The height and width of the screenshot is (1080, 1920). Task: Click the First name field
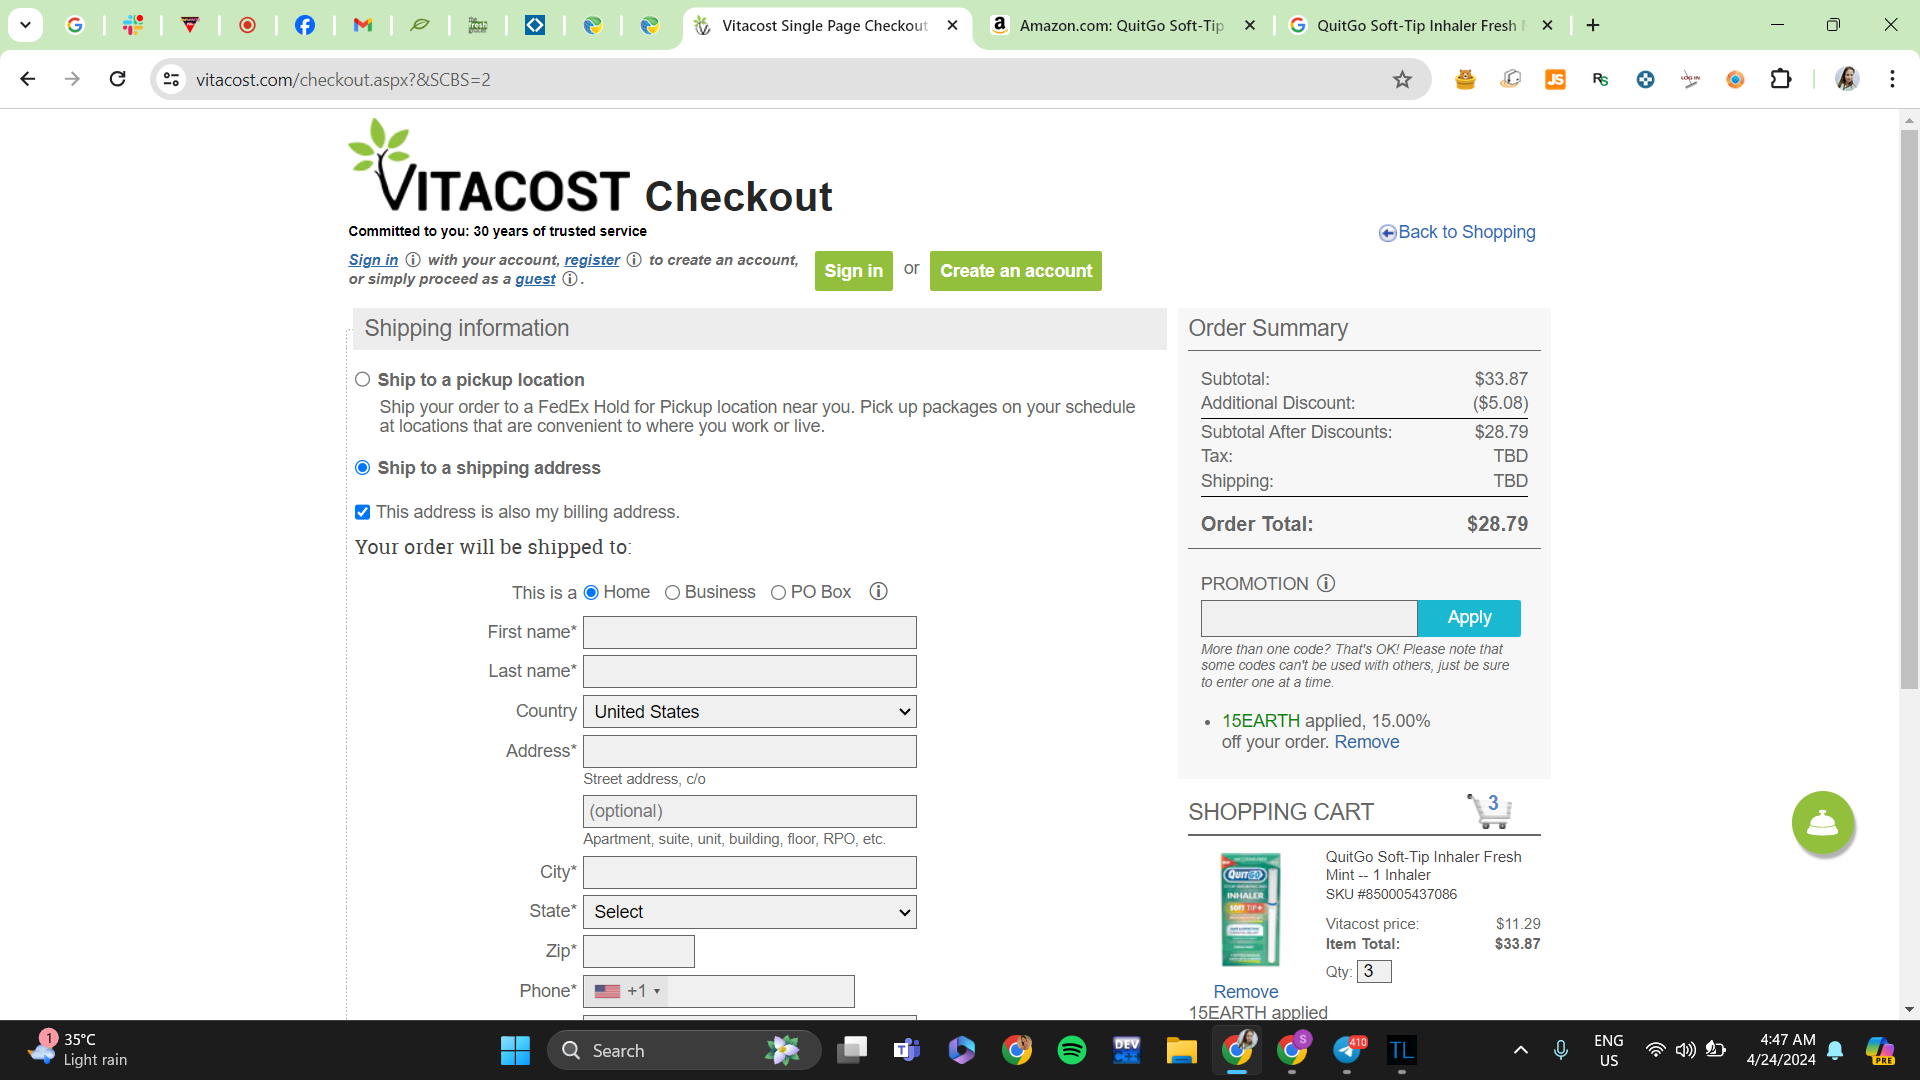(750, 632)
